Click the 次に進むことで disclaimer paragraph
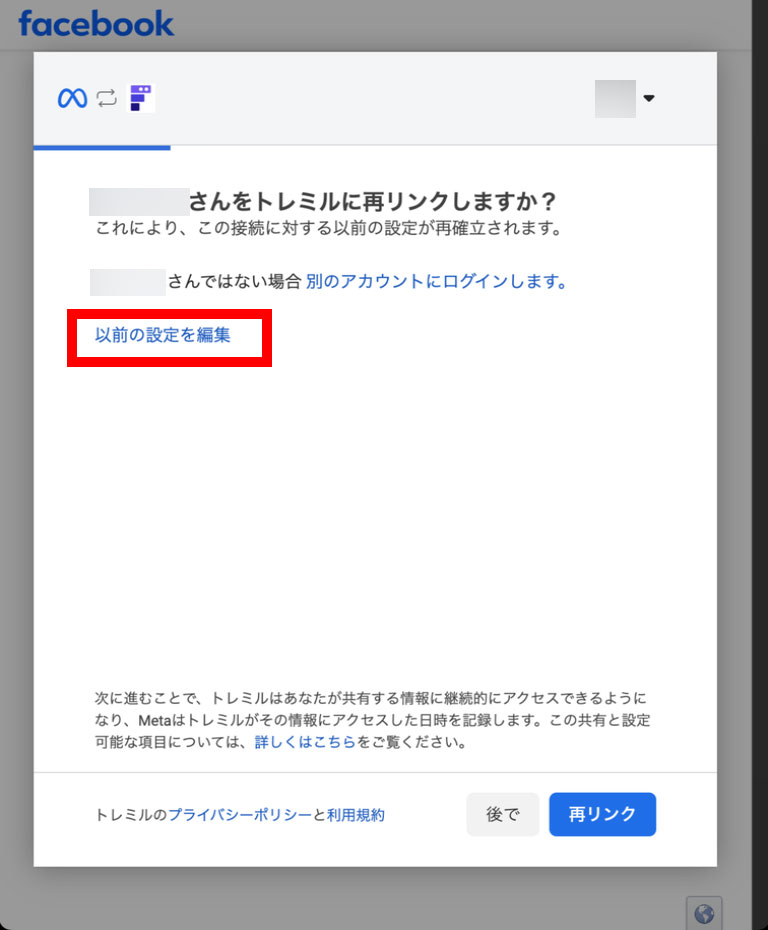768x930 pixels. coord(372,720)
